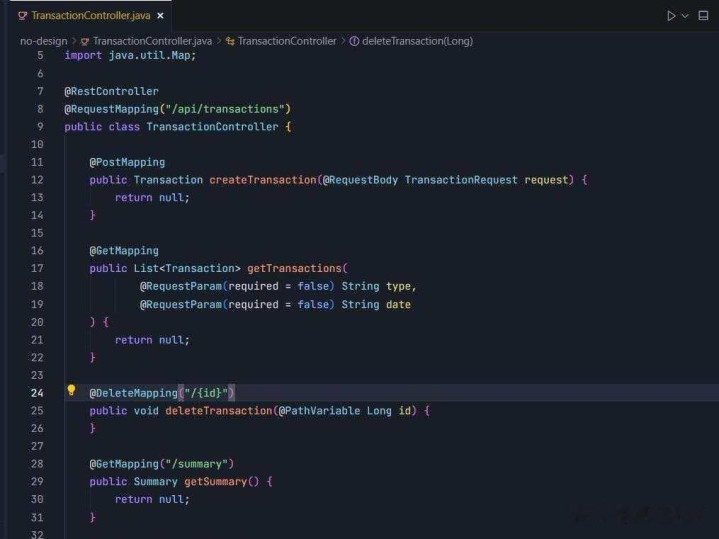Click the @DeleteMapping annotation
Screen dimensions: 719x539
[133, 393]
